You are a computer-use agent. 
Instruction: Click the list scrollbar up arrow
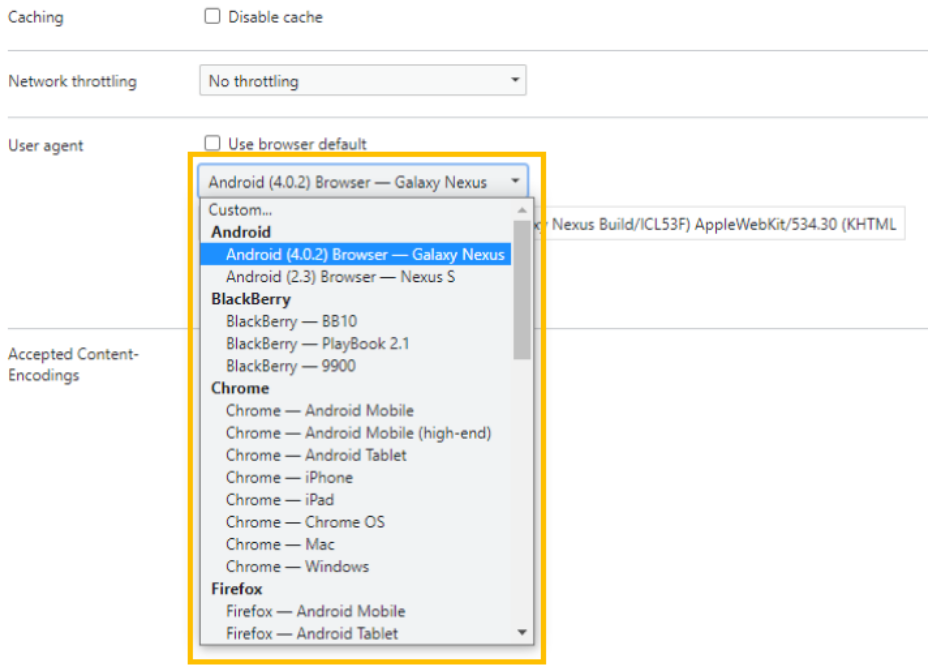click(522, 210)
